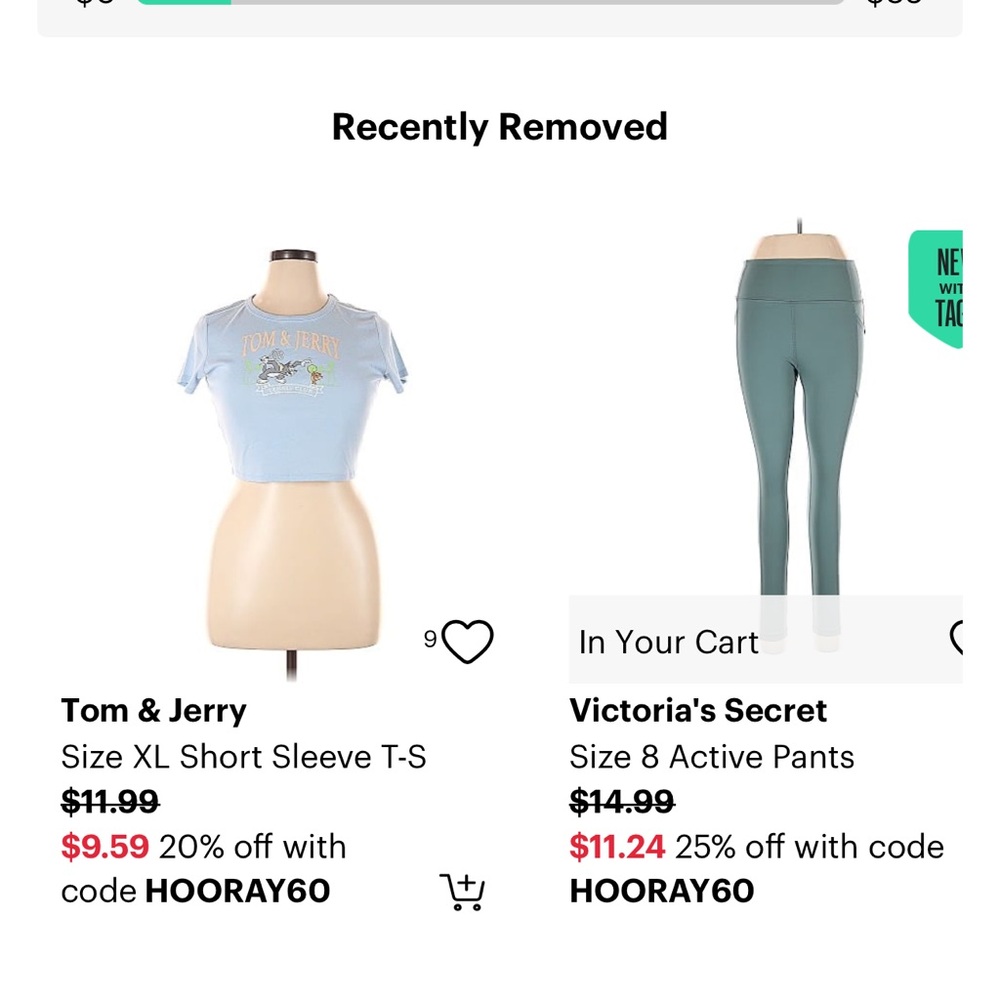Image resolution: width=1000 pixels, height=1000 pixels.
Task: Tap the green New With Tags badge
Action: tap(938, 288)
